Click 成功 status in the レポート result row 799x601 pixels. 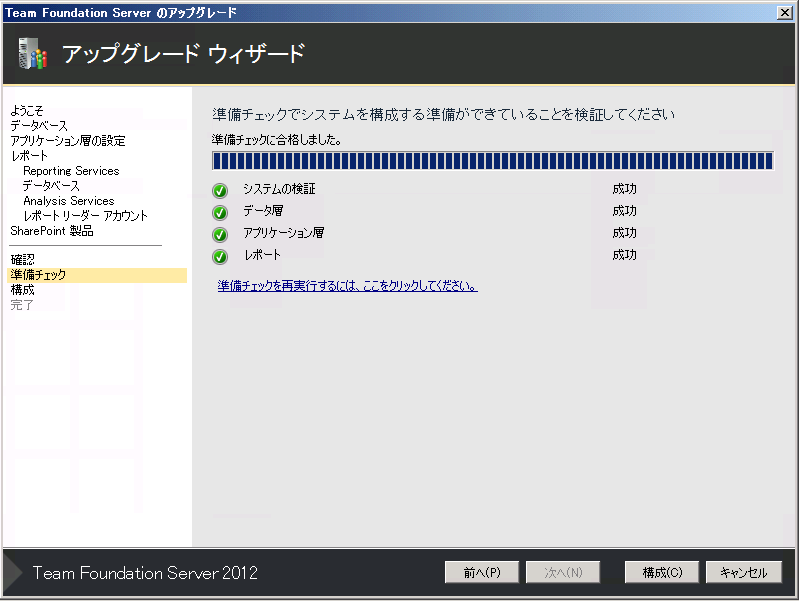coord(624,255)
